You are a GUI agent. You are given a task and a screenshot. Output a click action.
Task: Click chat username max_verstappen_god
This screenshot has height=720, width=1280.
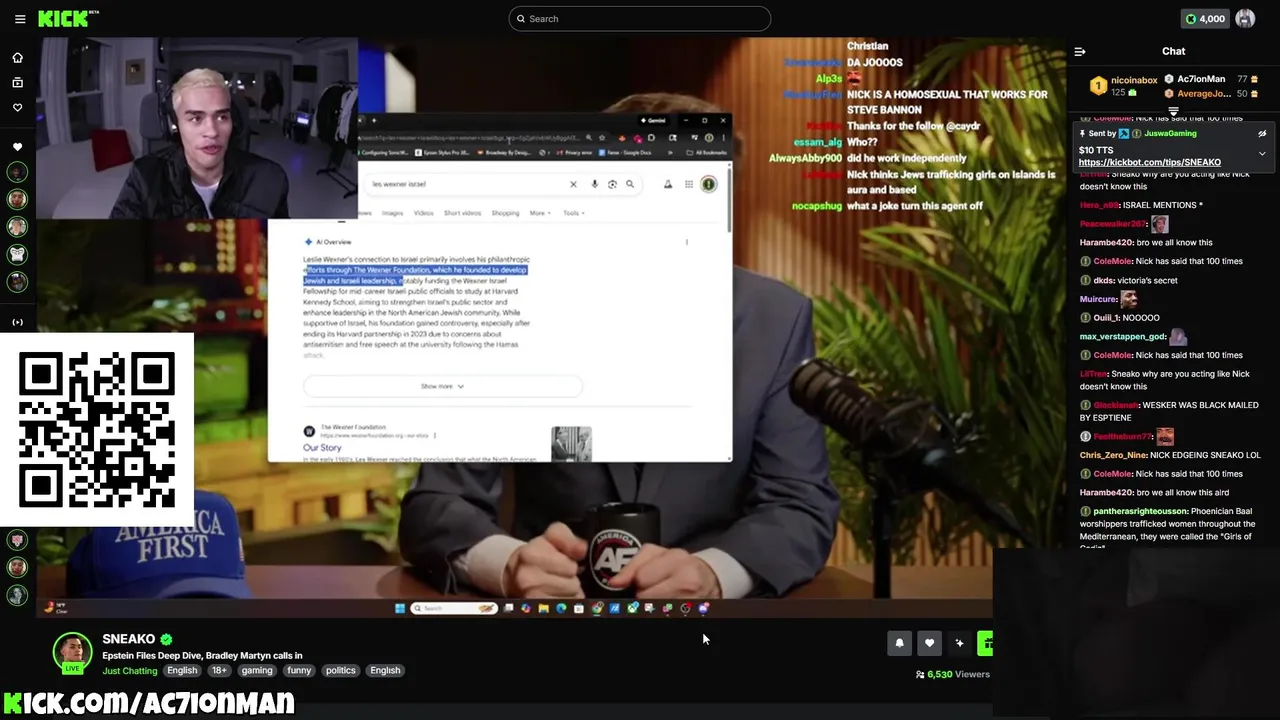click(x=1123, y=337)
